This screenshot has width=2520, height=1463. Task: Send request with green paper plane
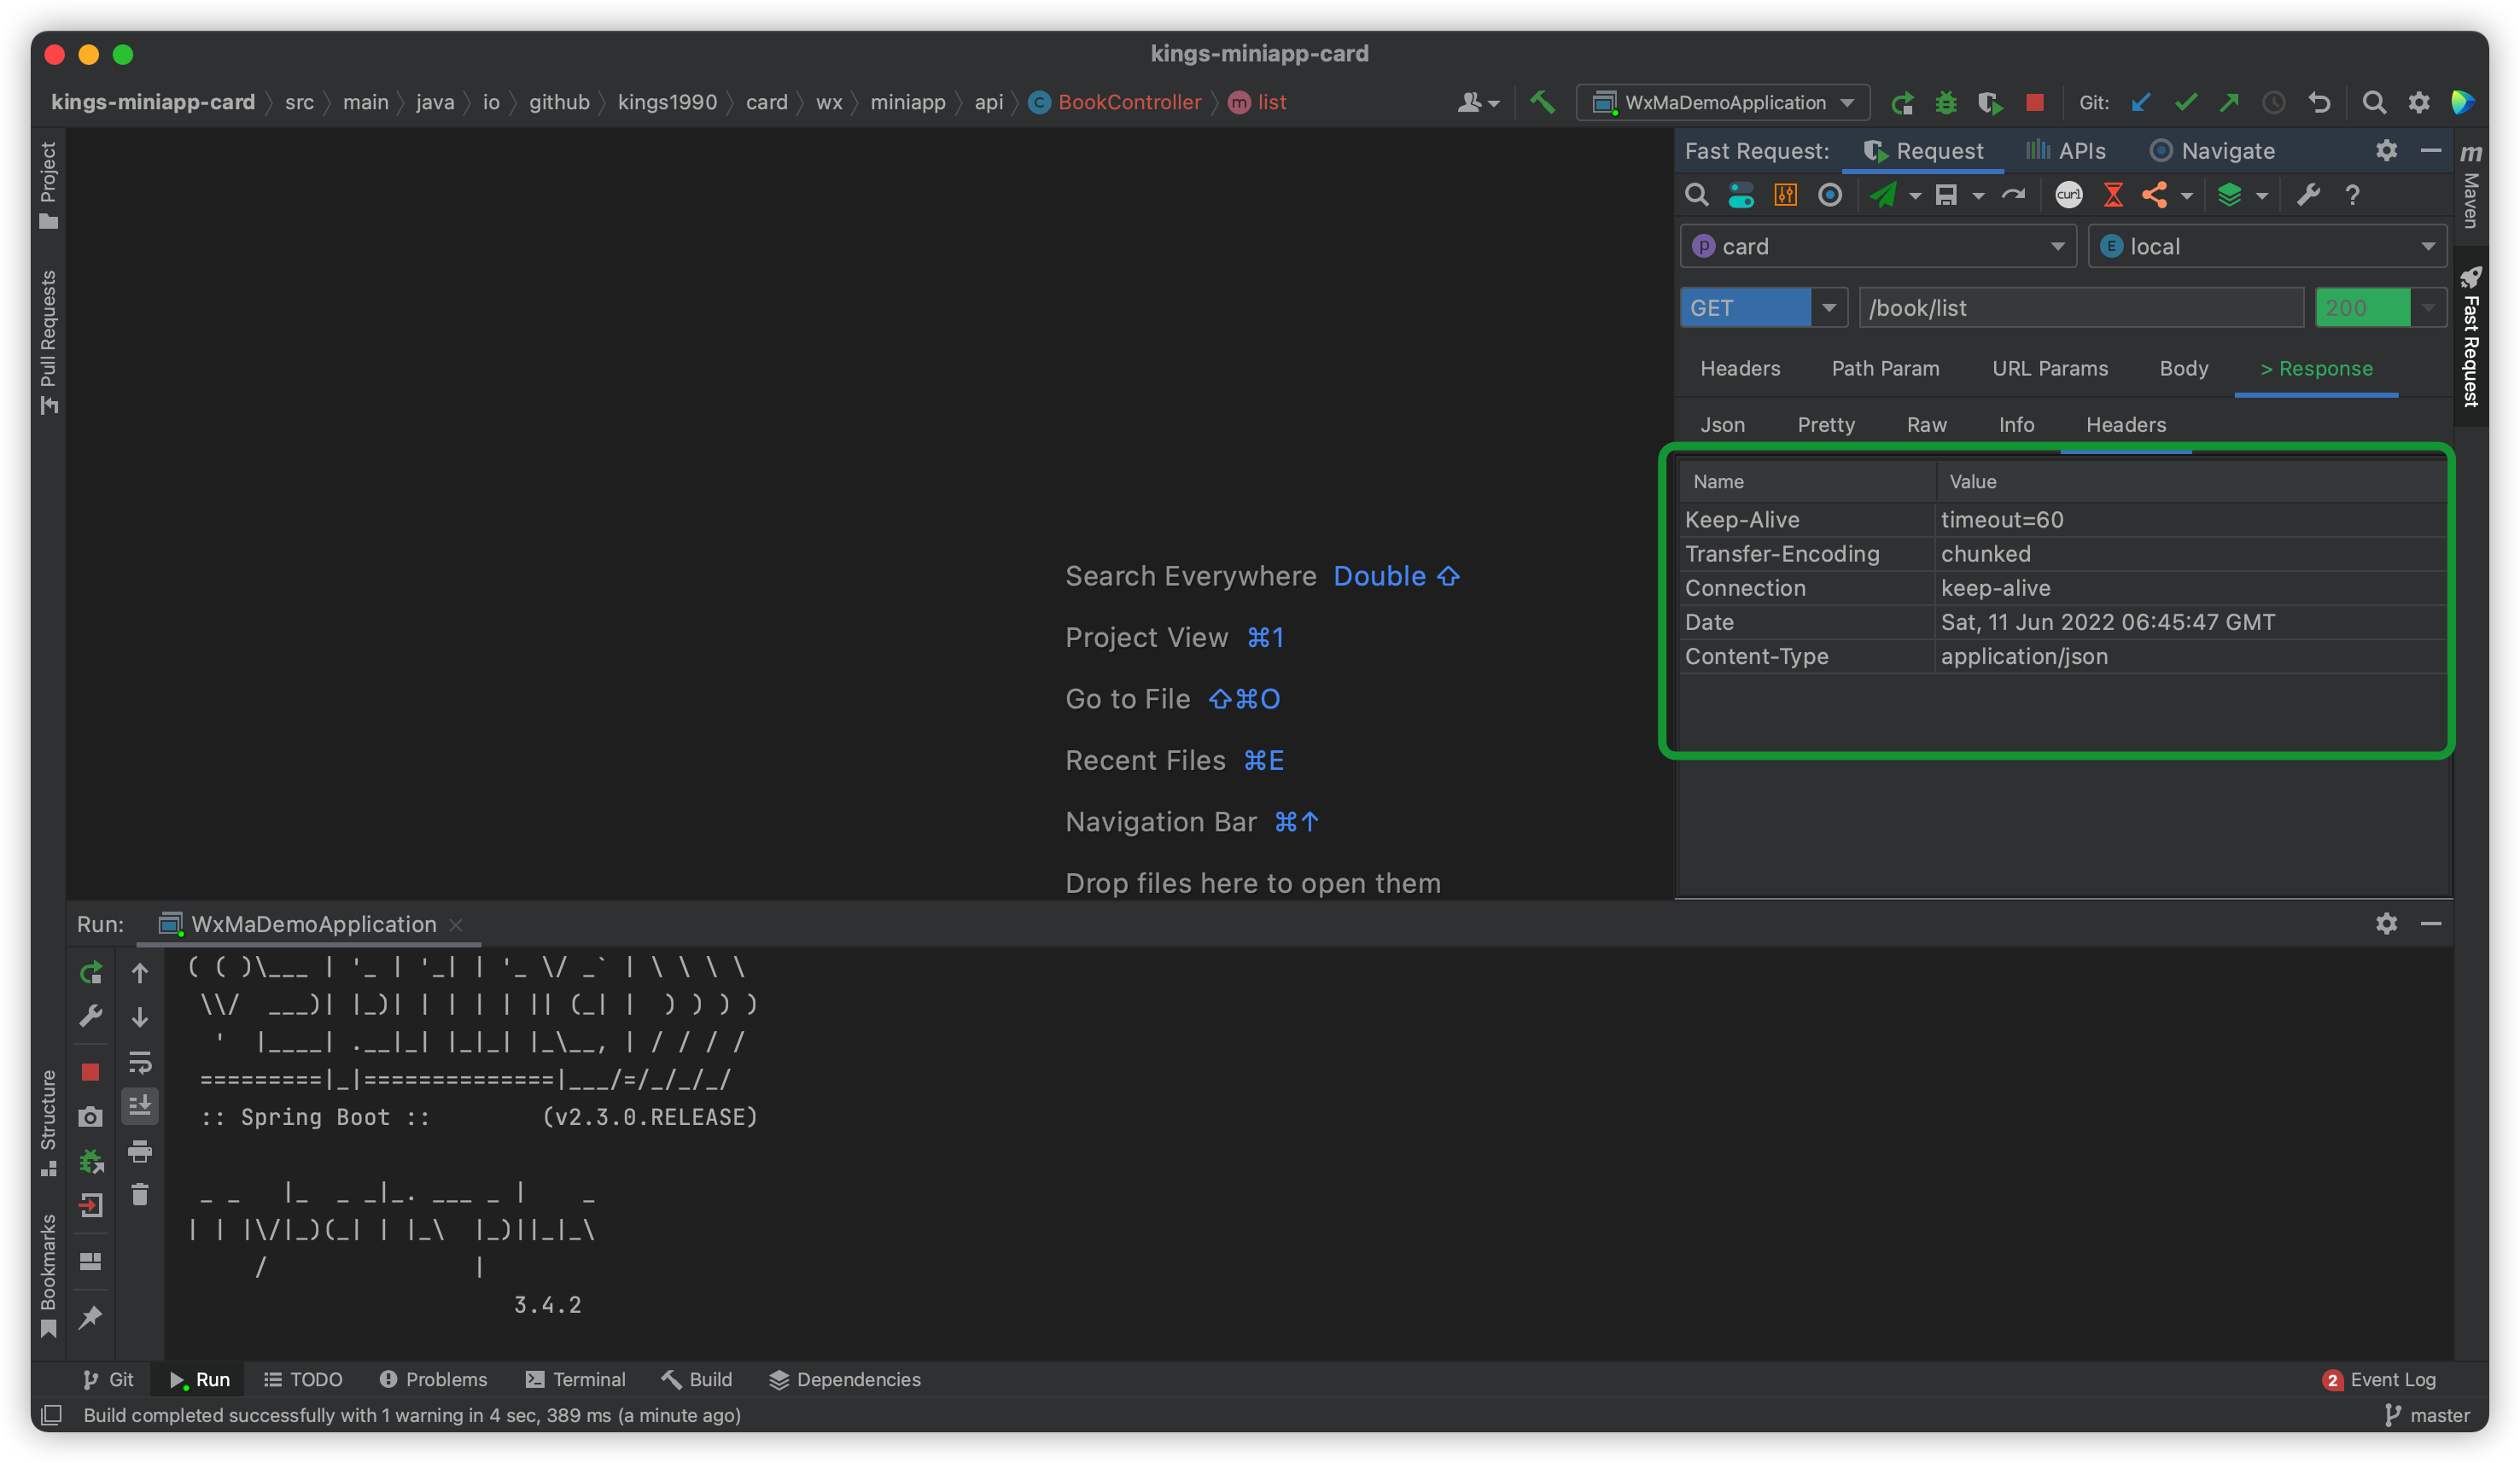point(1883,195)
